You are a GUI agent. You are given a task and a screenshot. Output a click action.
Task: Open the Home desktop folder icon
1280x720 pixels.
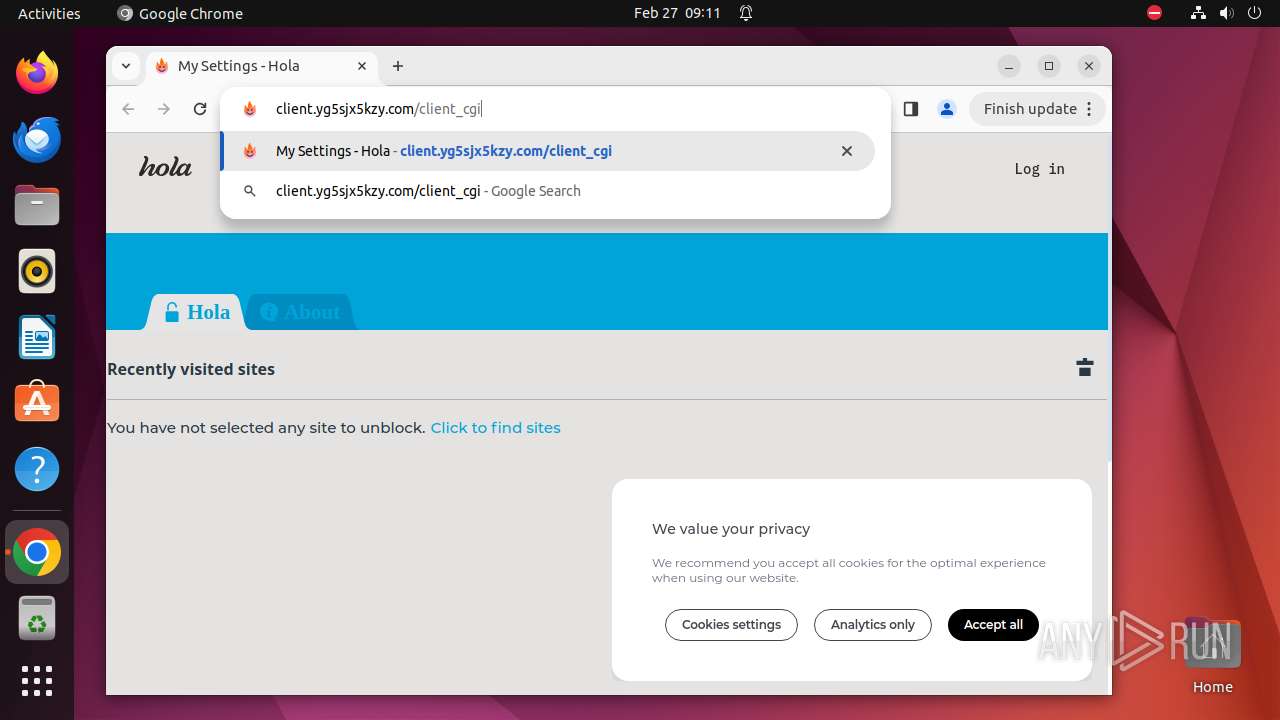click(1212, 655)
